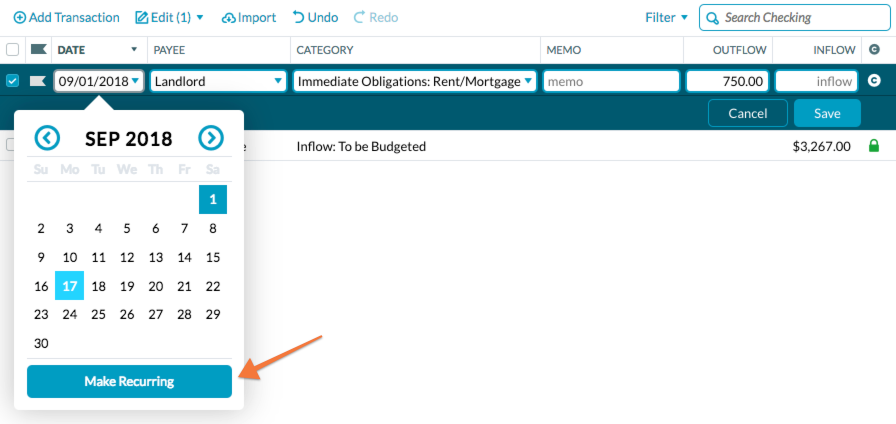
Task: Click the SEP 2018 month title
Action: point(129,138)
